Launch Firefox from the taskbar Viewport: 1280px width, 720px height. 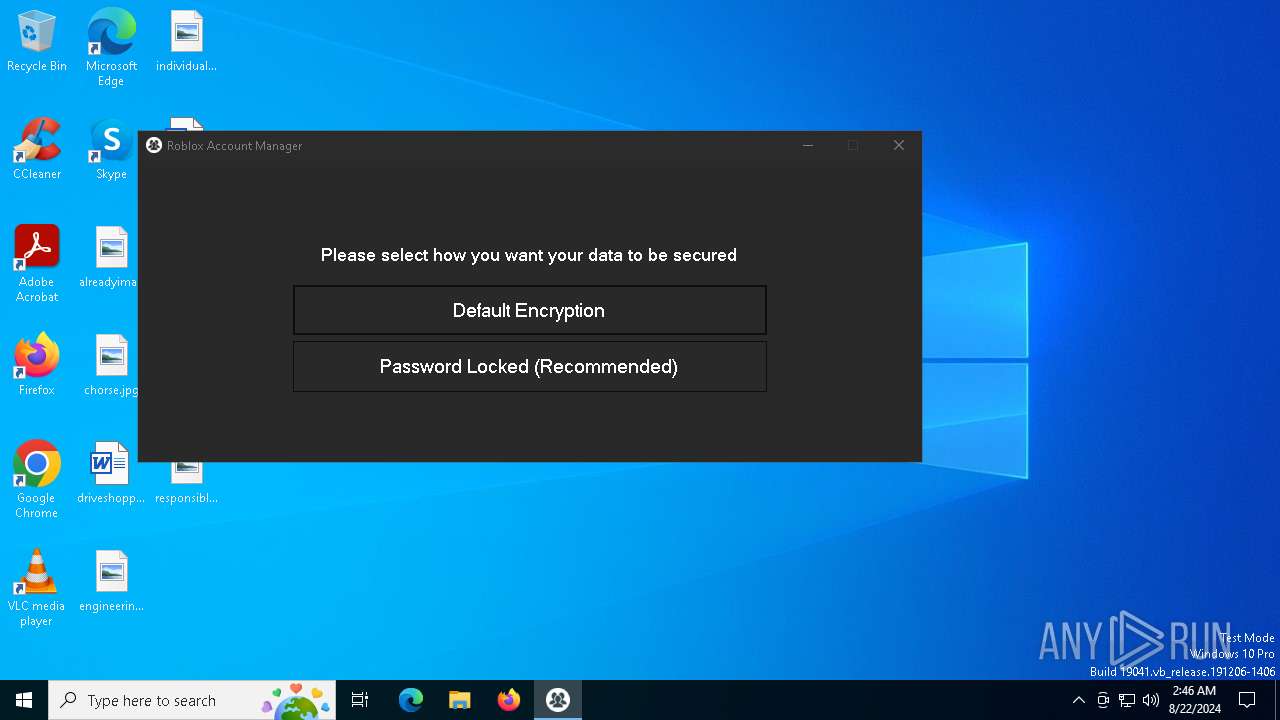pos(509,700)
